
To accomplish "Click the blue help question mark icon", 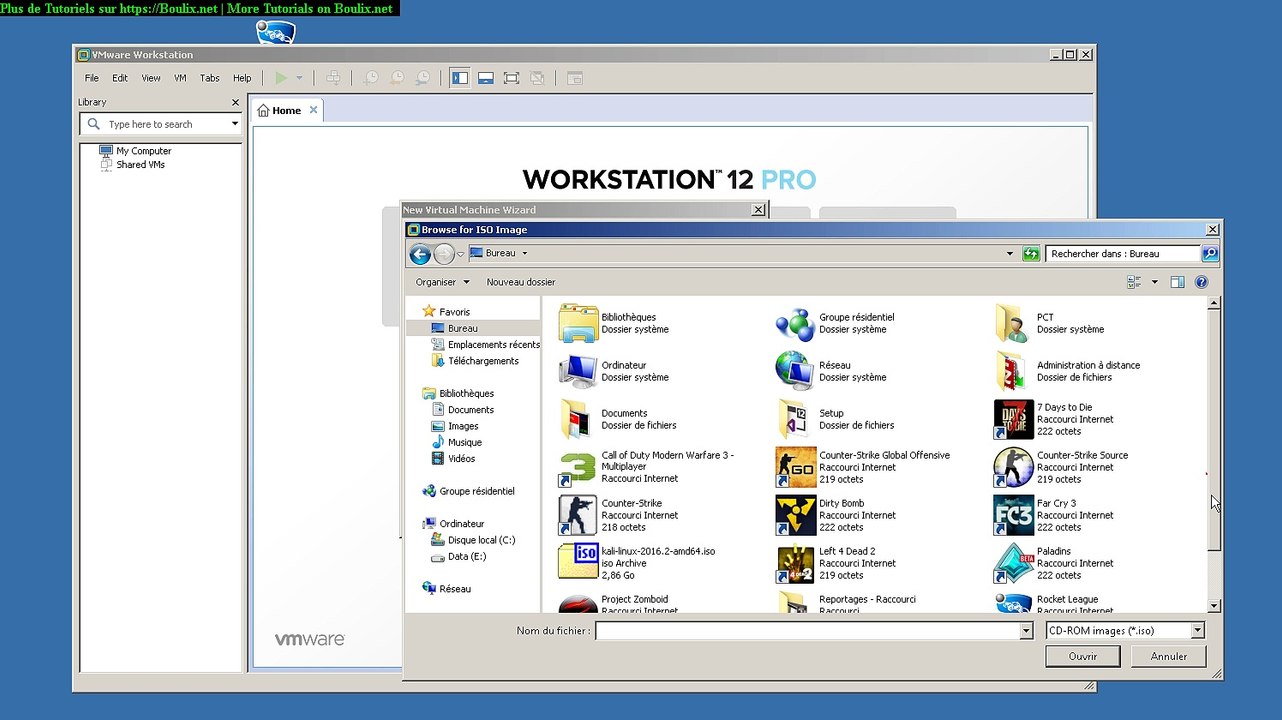I will point(1202,282).
